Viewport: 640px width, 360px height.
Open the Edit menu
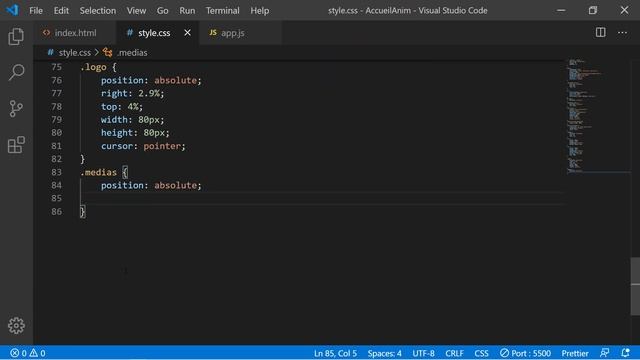pos(61,11)
